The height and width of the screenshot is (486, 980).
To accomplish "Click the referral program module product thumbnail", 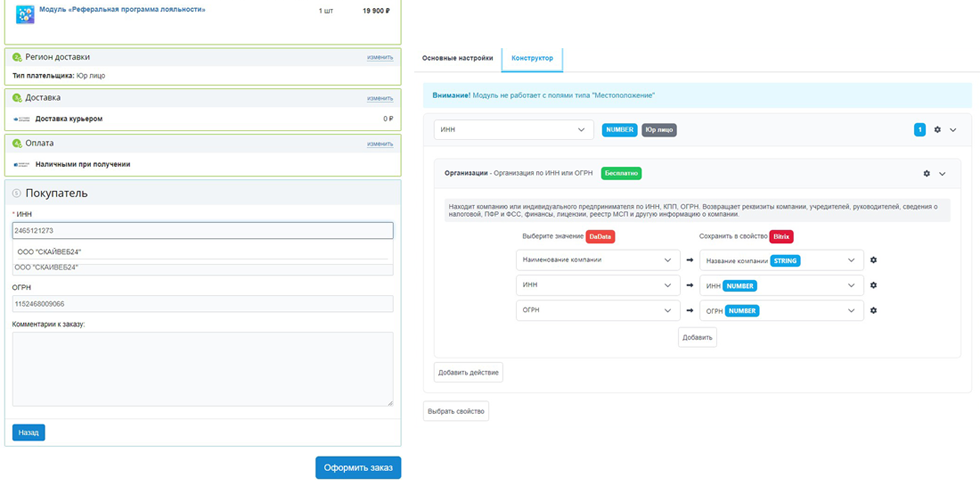I will 25,14.
